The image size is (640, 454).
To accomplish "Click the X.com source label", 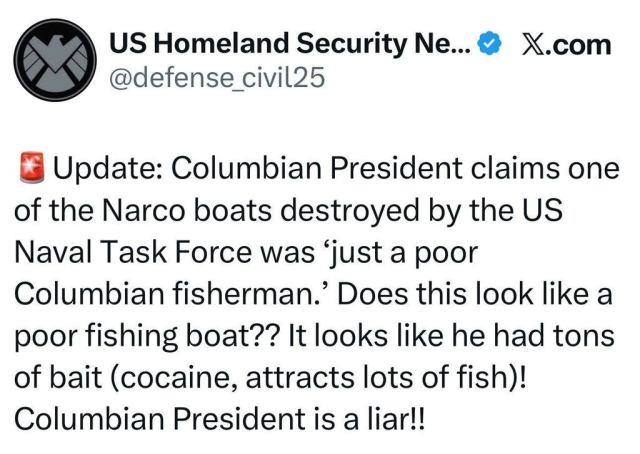I will pyautogui.click(x=565, y=44).
